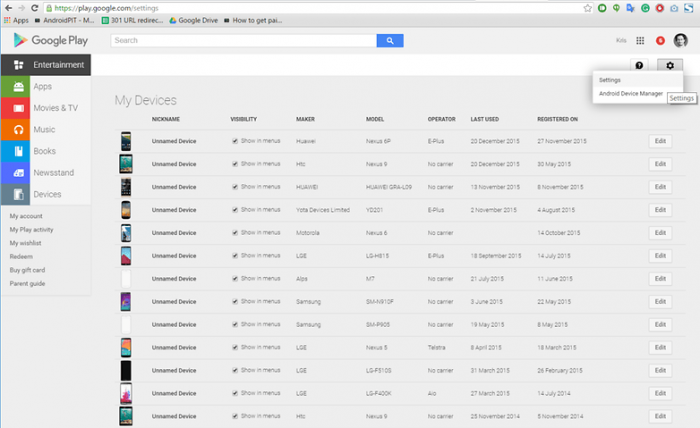Open Books section
The image size is (700, 428).
point(46,151)
